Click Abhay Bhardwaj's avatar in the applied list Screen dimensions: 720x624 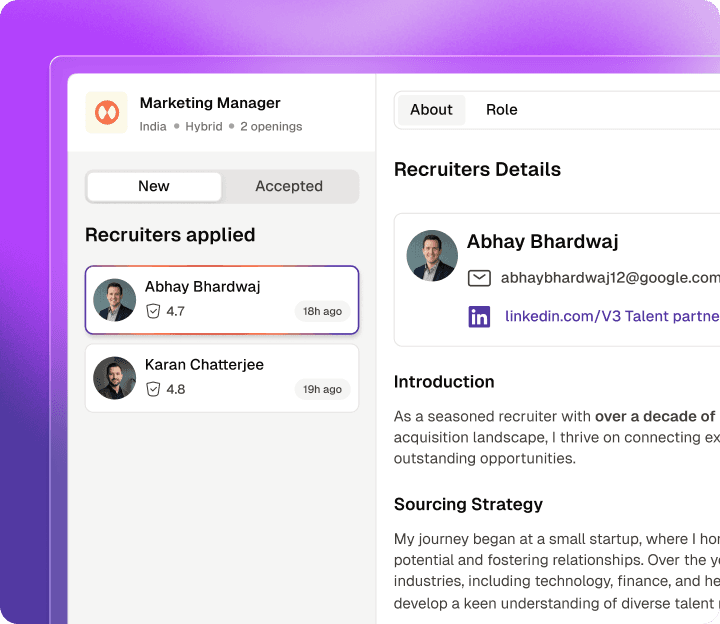pyautogui.click(x=114, y=300)
